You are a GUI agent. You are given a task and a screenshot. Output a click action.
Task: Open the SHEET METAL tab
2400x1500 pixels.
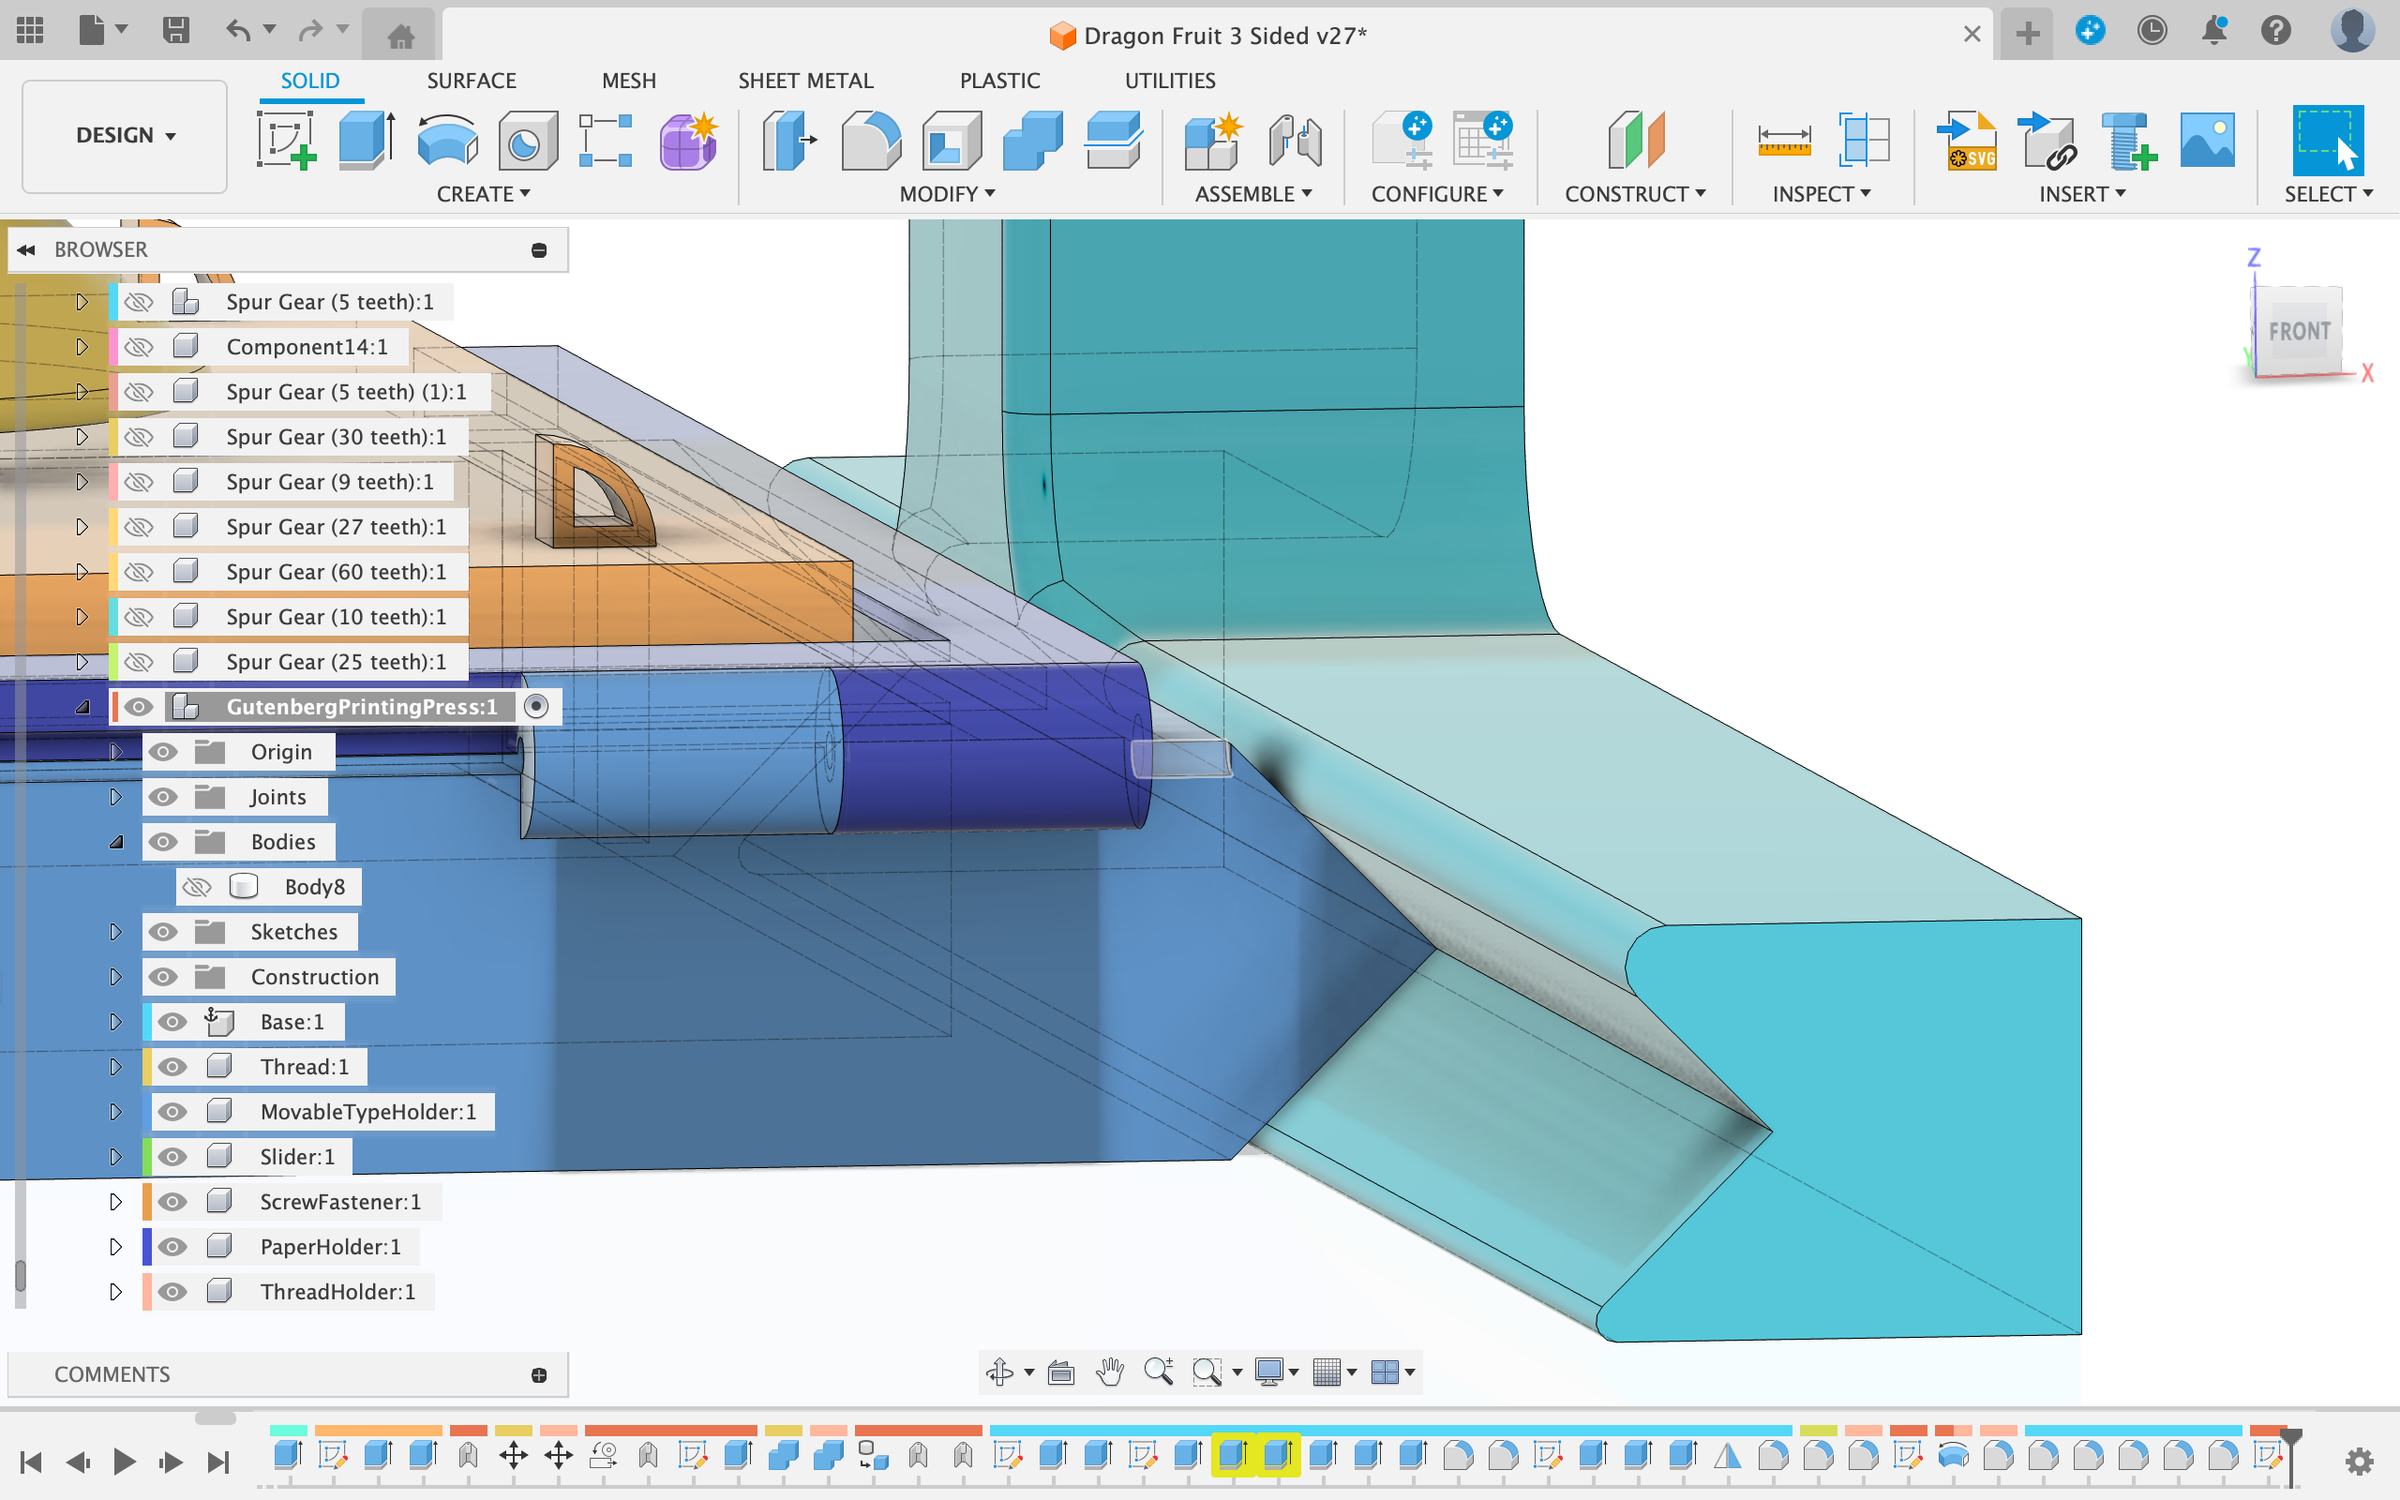click(805, 80)
